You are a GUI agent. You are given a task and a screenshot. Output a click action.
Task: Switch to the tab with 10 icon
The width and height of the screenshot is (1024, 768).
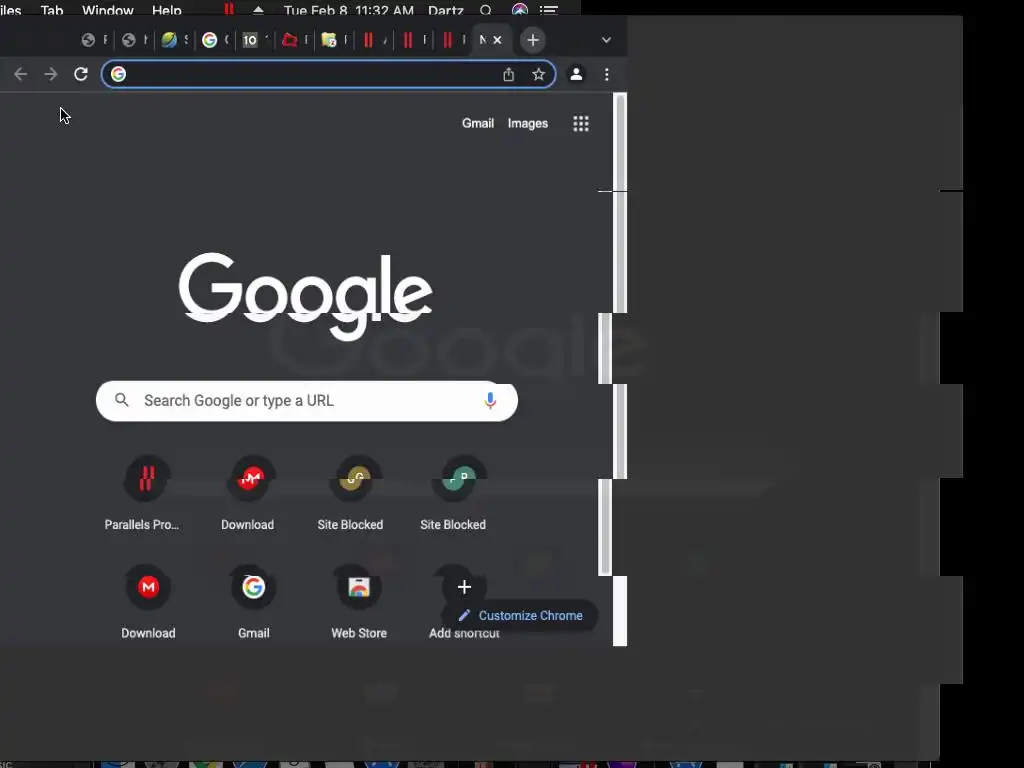(x=250, y=40)
